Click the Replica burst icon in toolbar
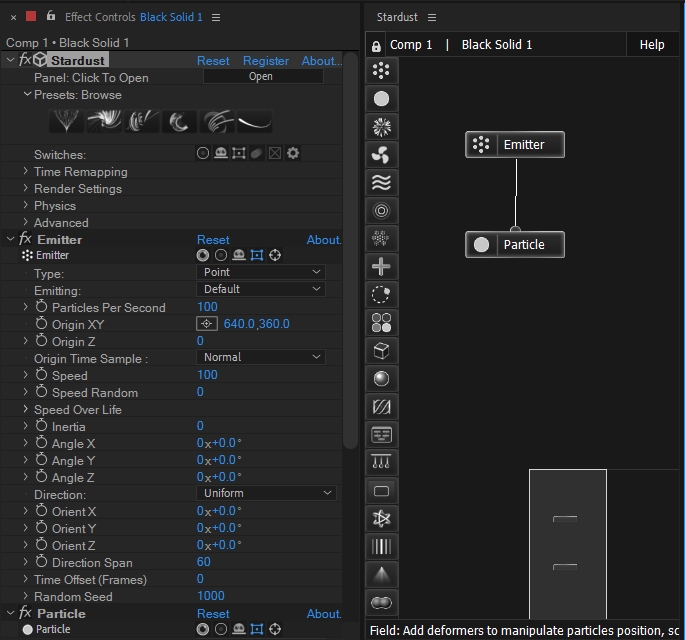The image size is (685, 640). pyautogui.click(x=381, y=127)
